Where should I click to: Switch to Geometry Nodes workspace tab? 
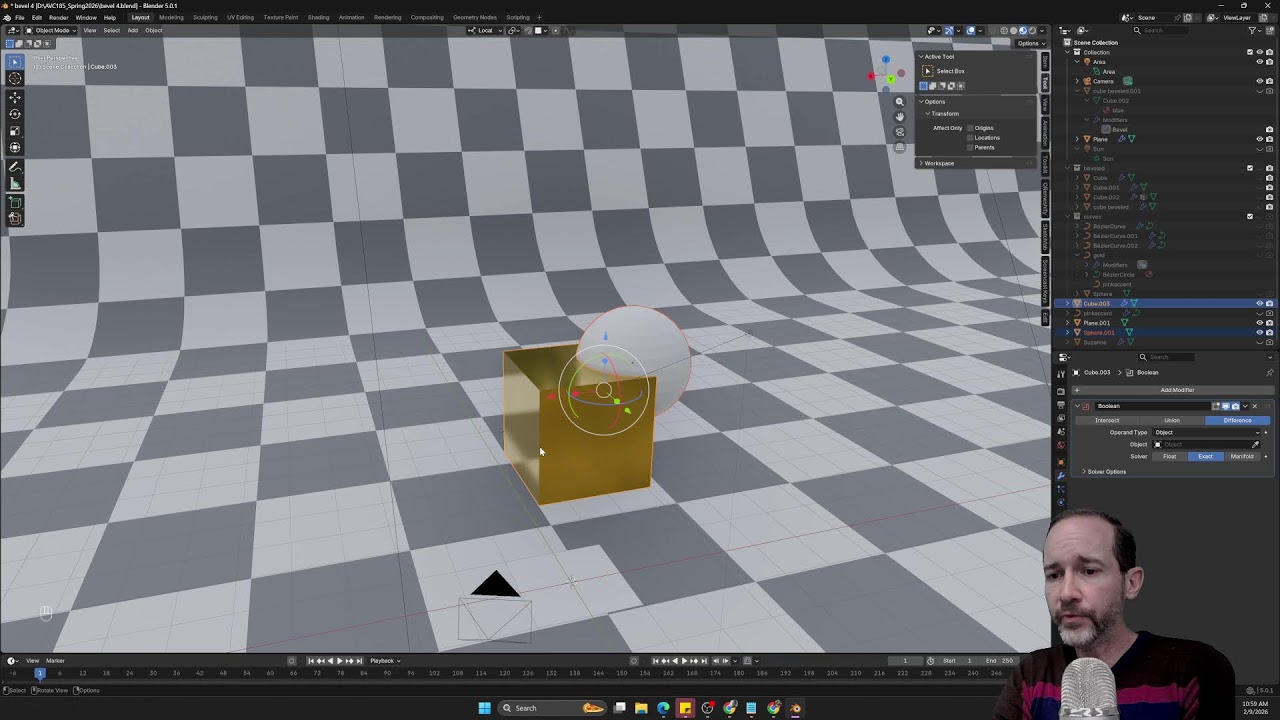click(x=474, y=17)
